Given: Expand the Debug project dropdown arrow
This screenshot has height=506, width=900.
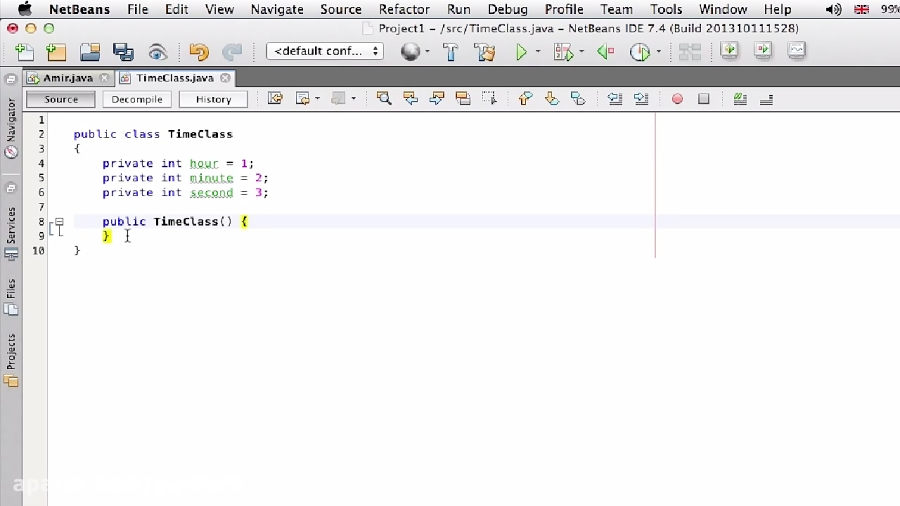Looking at the screenshot, I should click(581, 52).
